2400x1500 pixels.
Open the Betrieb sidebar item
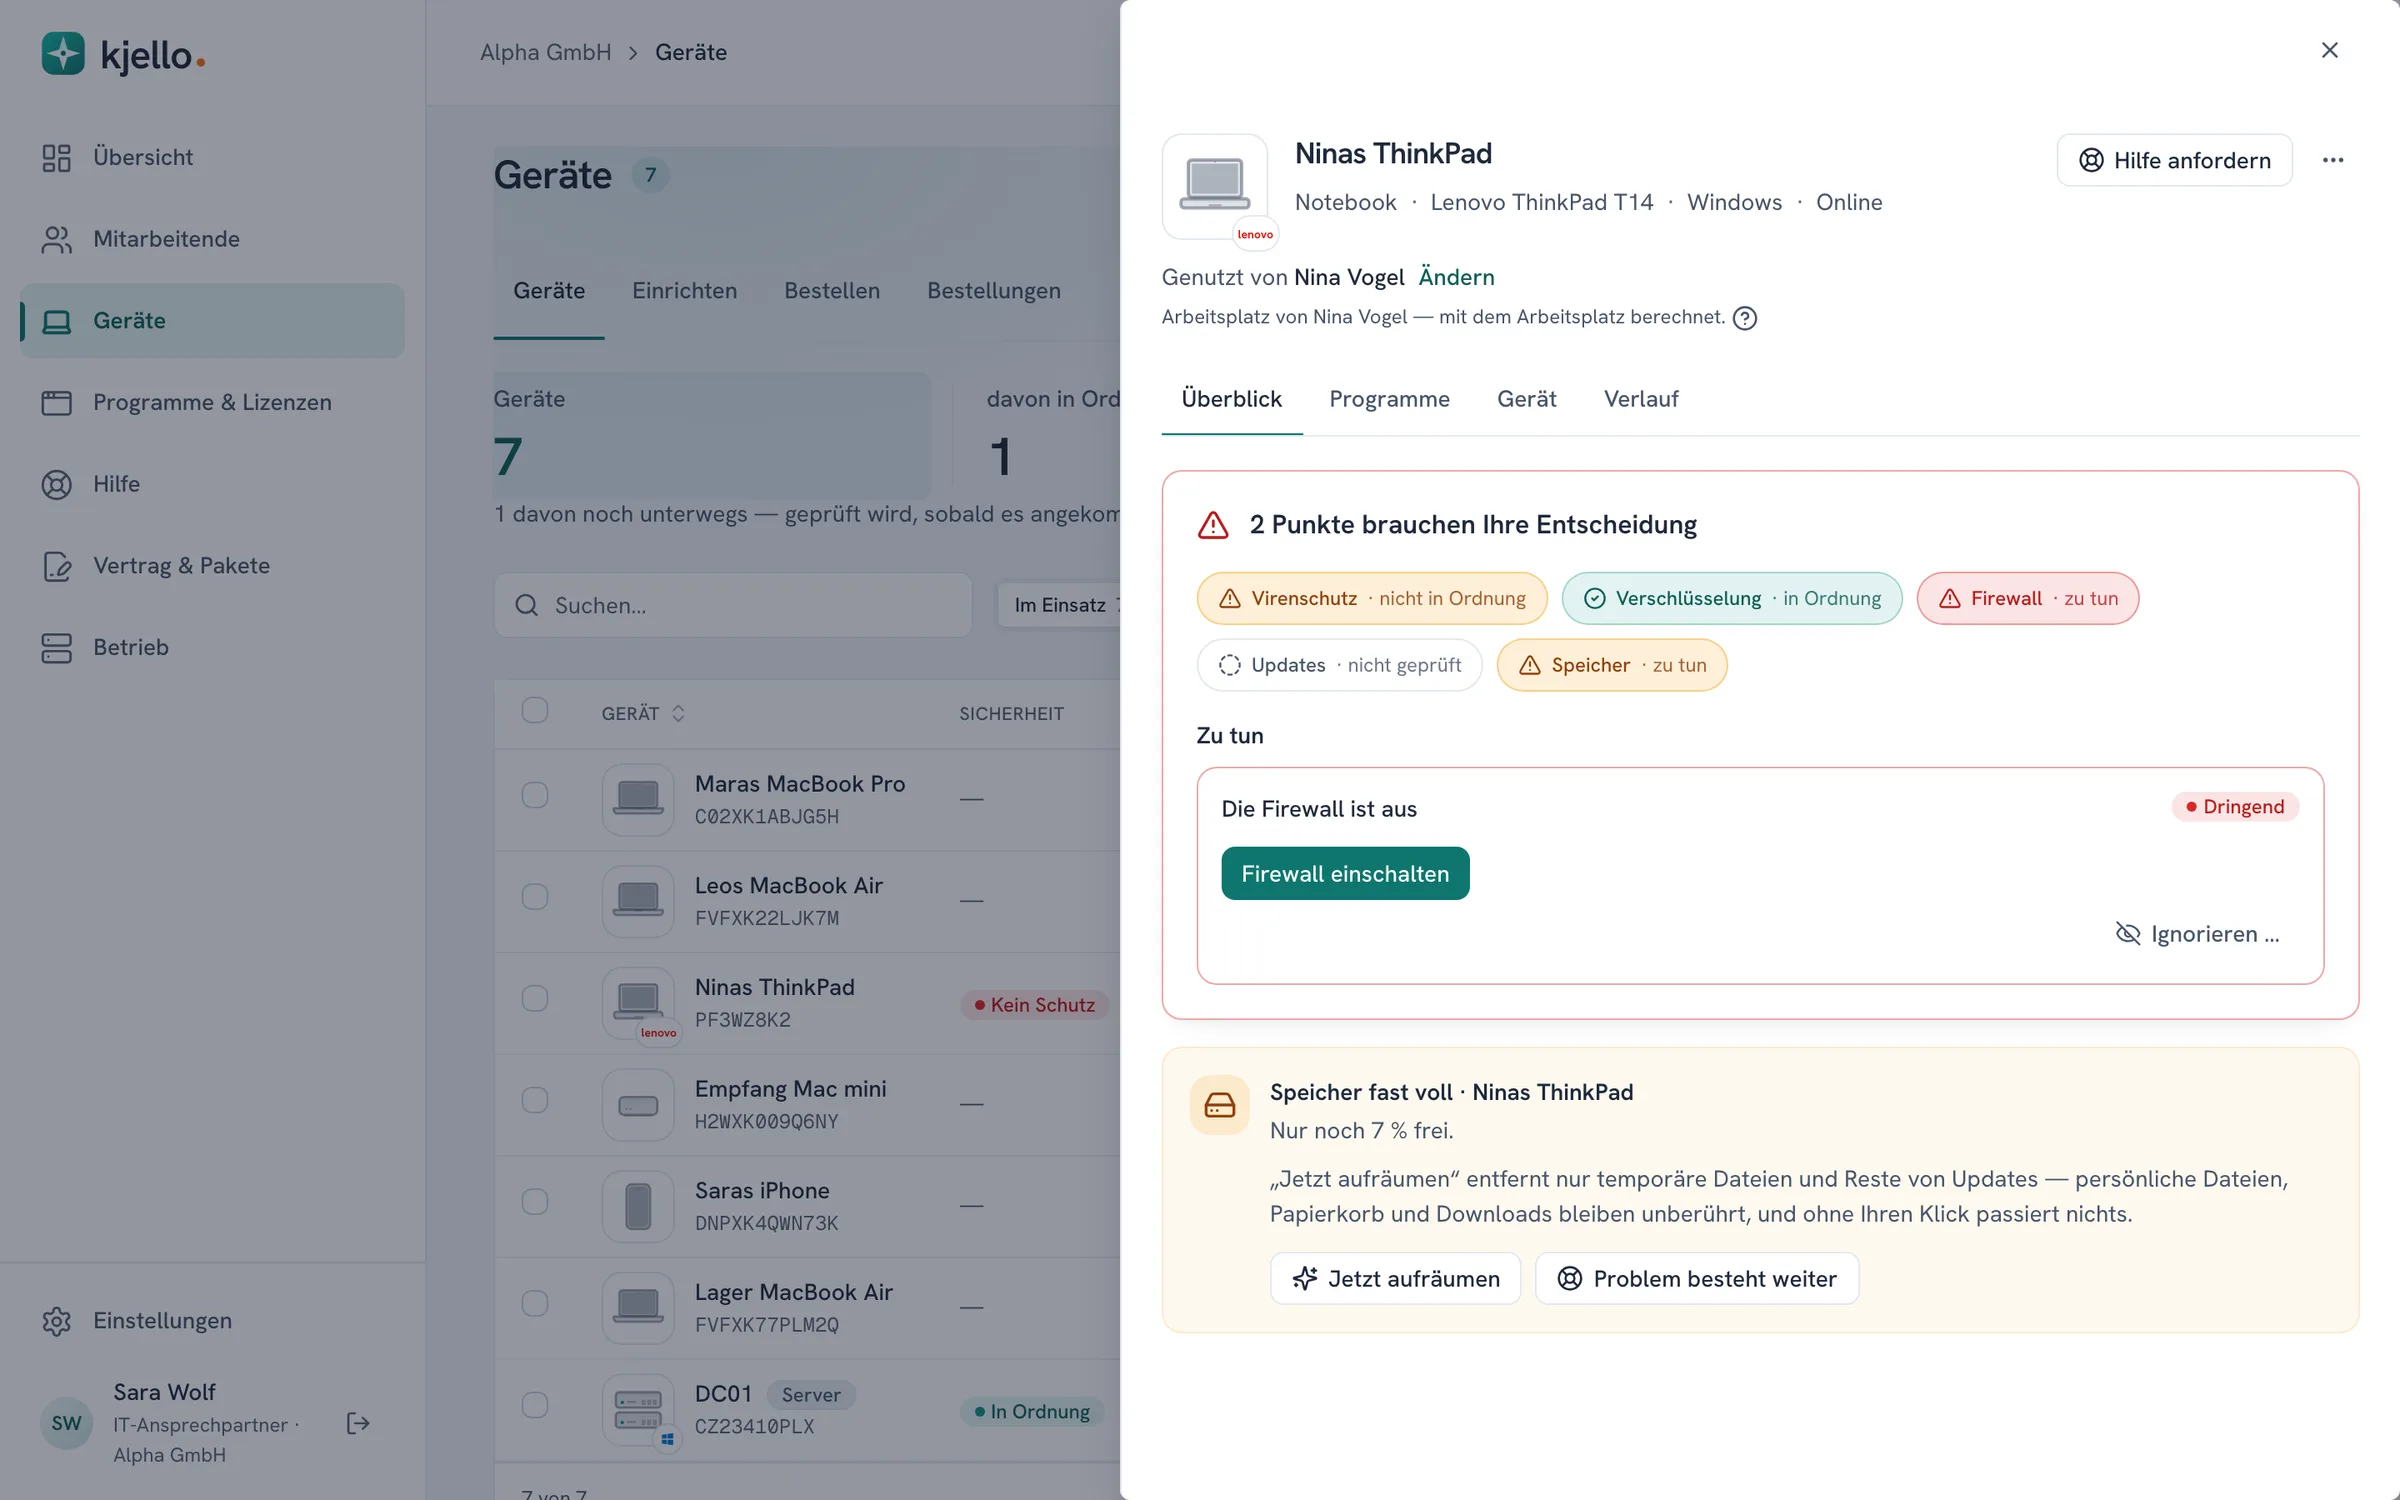pos(212,647)
